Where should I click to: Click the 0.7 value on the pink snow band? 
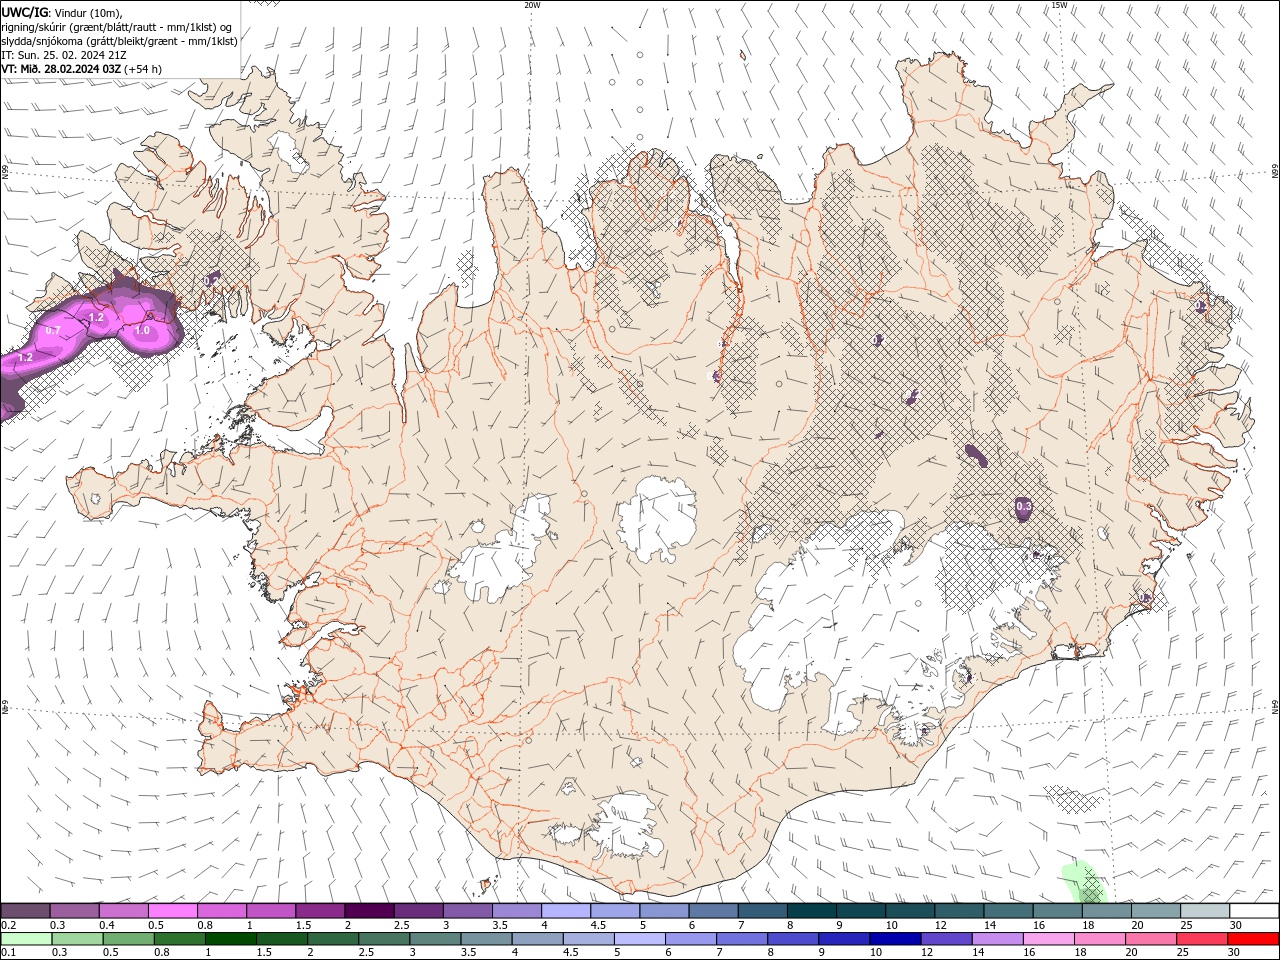pyautogui.click(x=53, y=330)
